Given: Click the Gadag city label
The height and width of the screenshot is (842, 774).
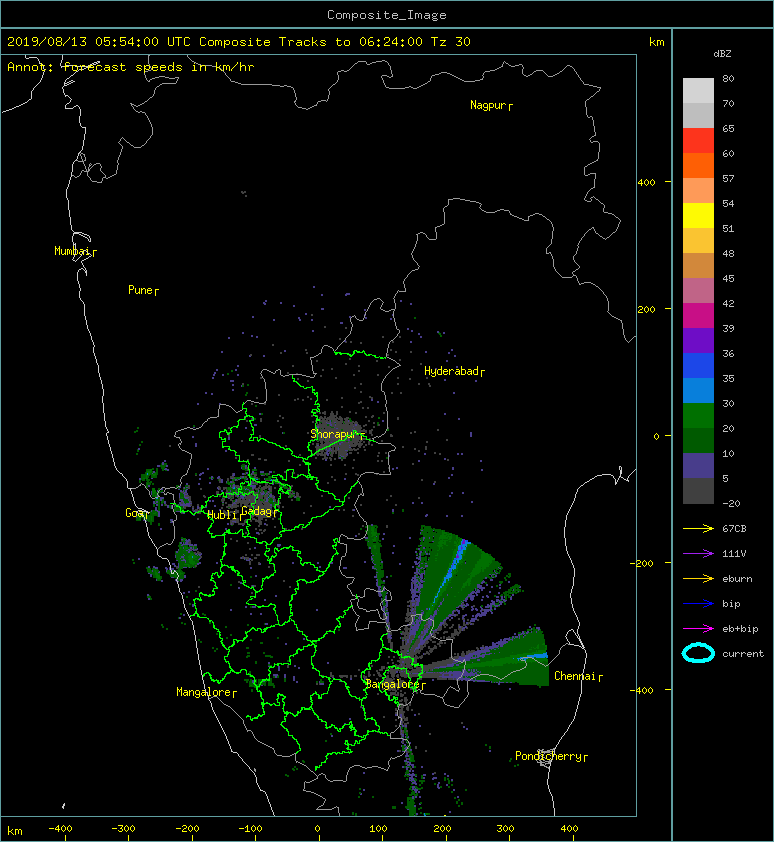Looking at the screenshot, I should (x=257, y=511).
